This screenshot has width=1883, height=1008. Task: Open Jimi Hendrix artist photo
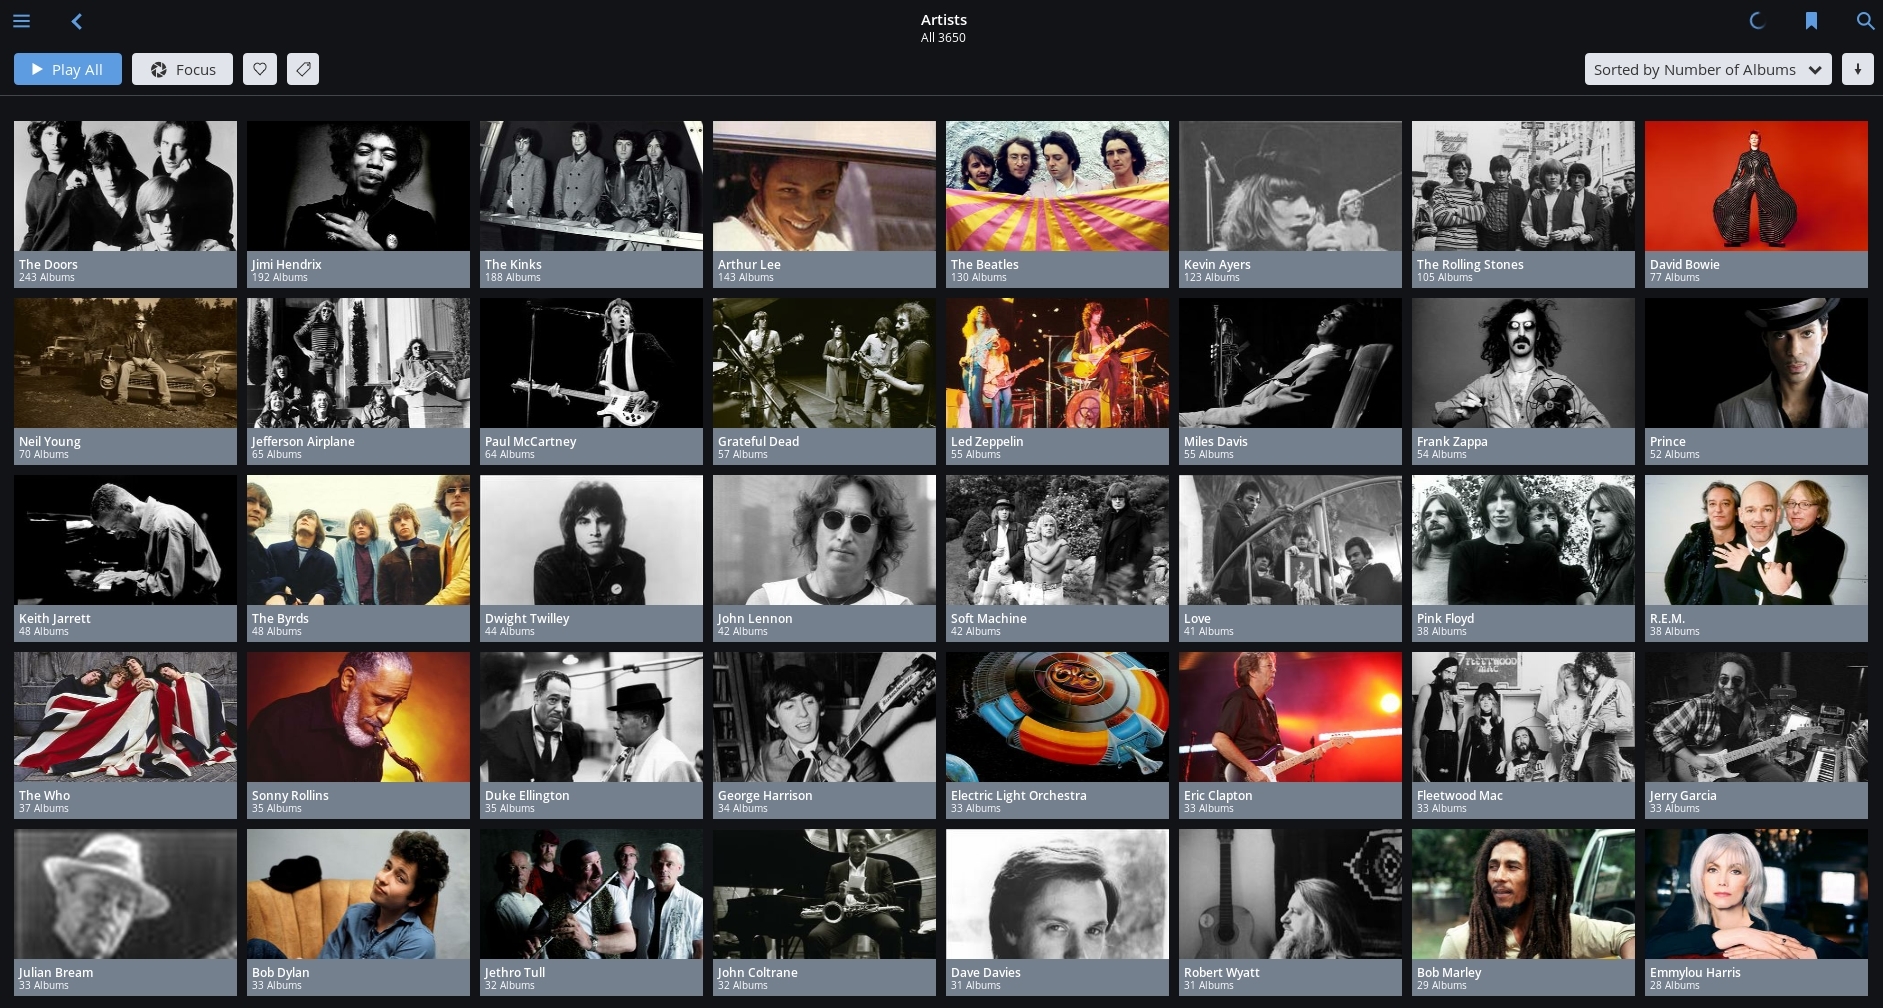pos(358,186)
